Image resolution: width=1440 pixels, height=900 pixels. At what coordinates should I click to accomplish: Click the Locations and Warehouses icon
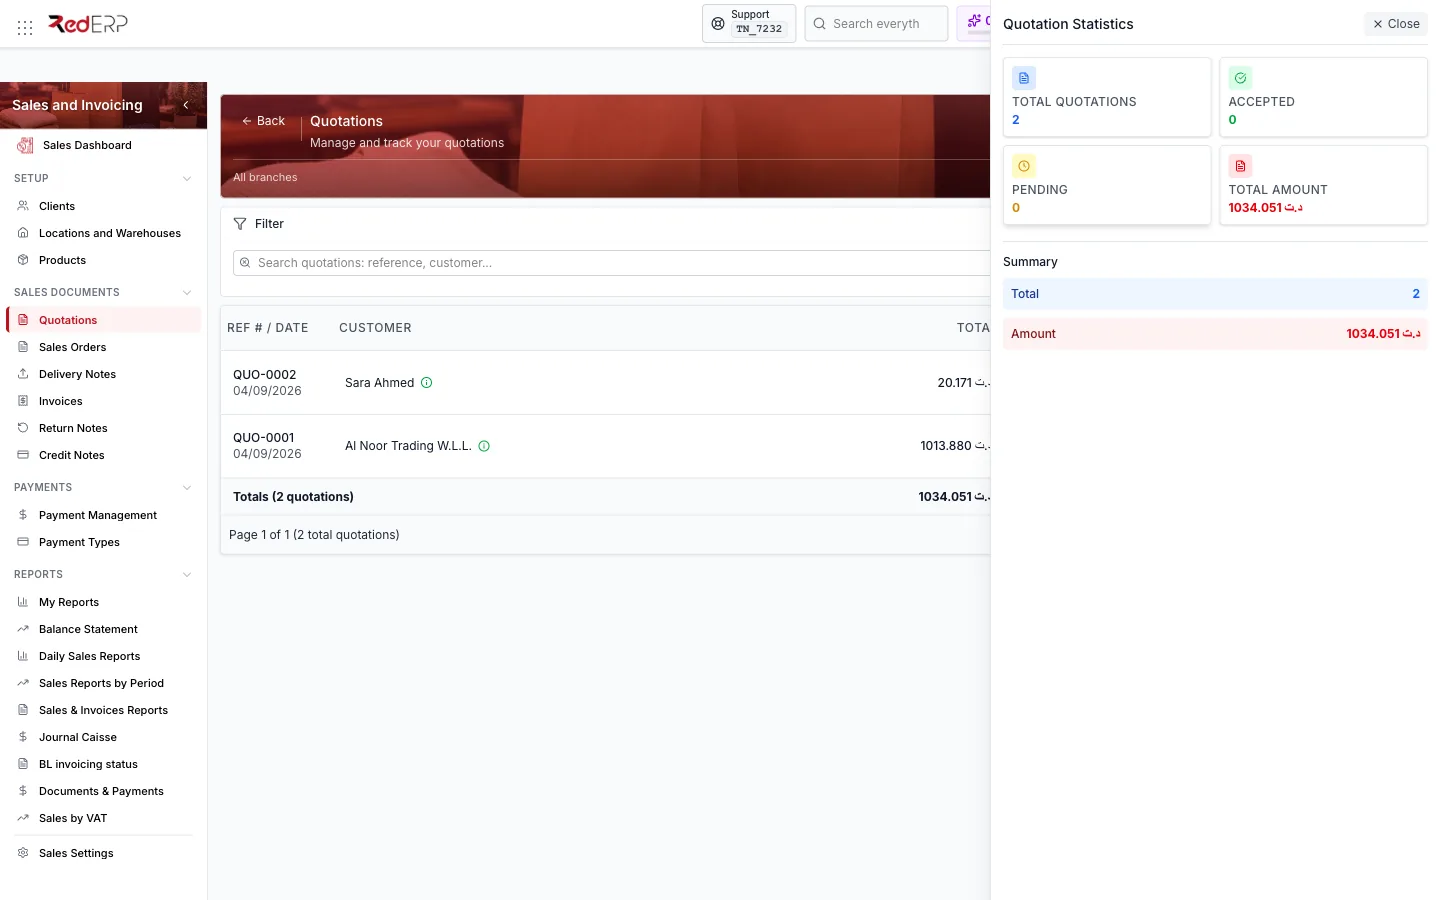pos(23,233)
